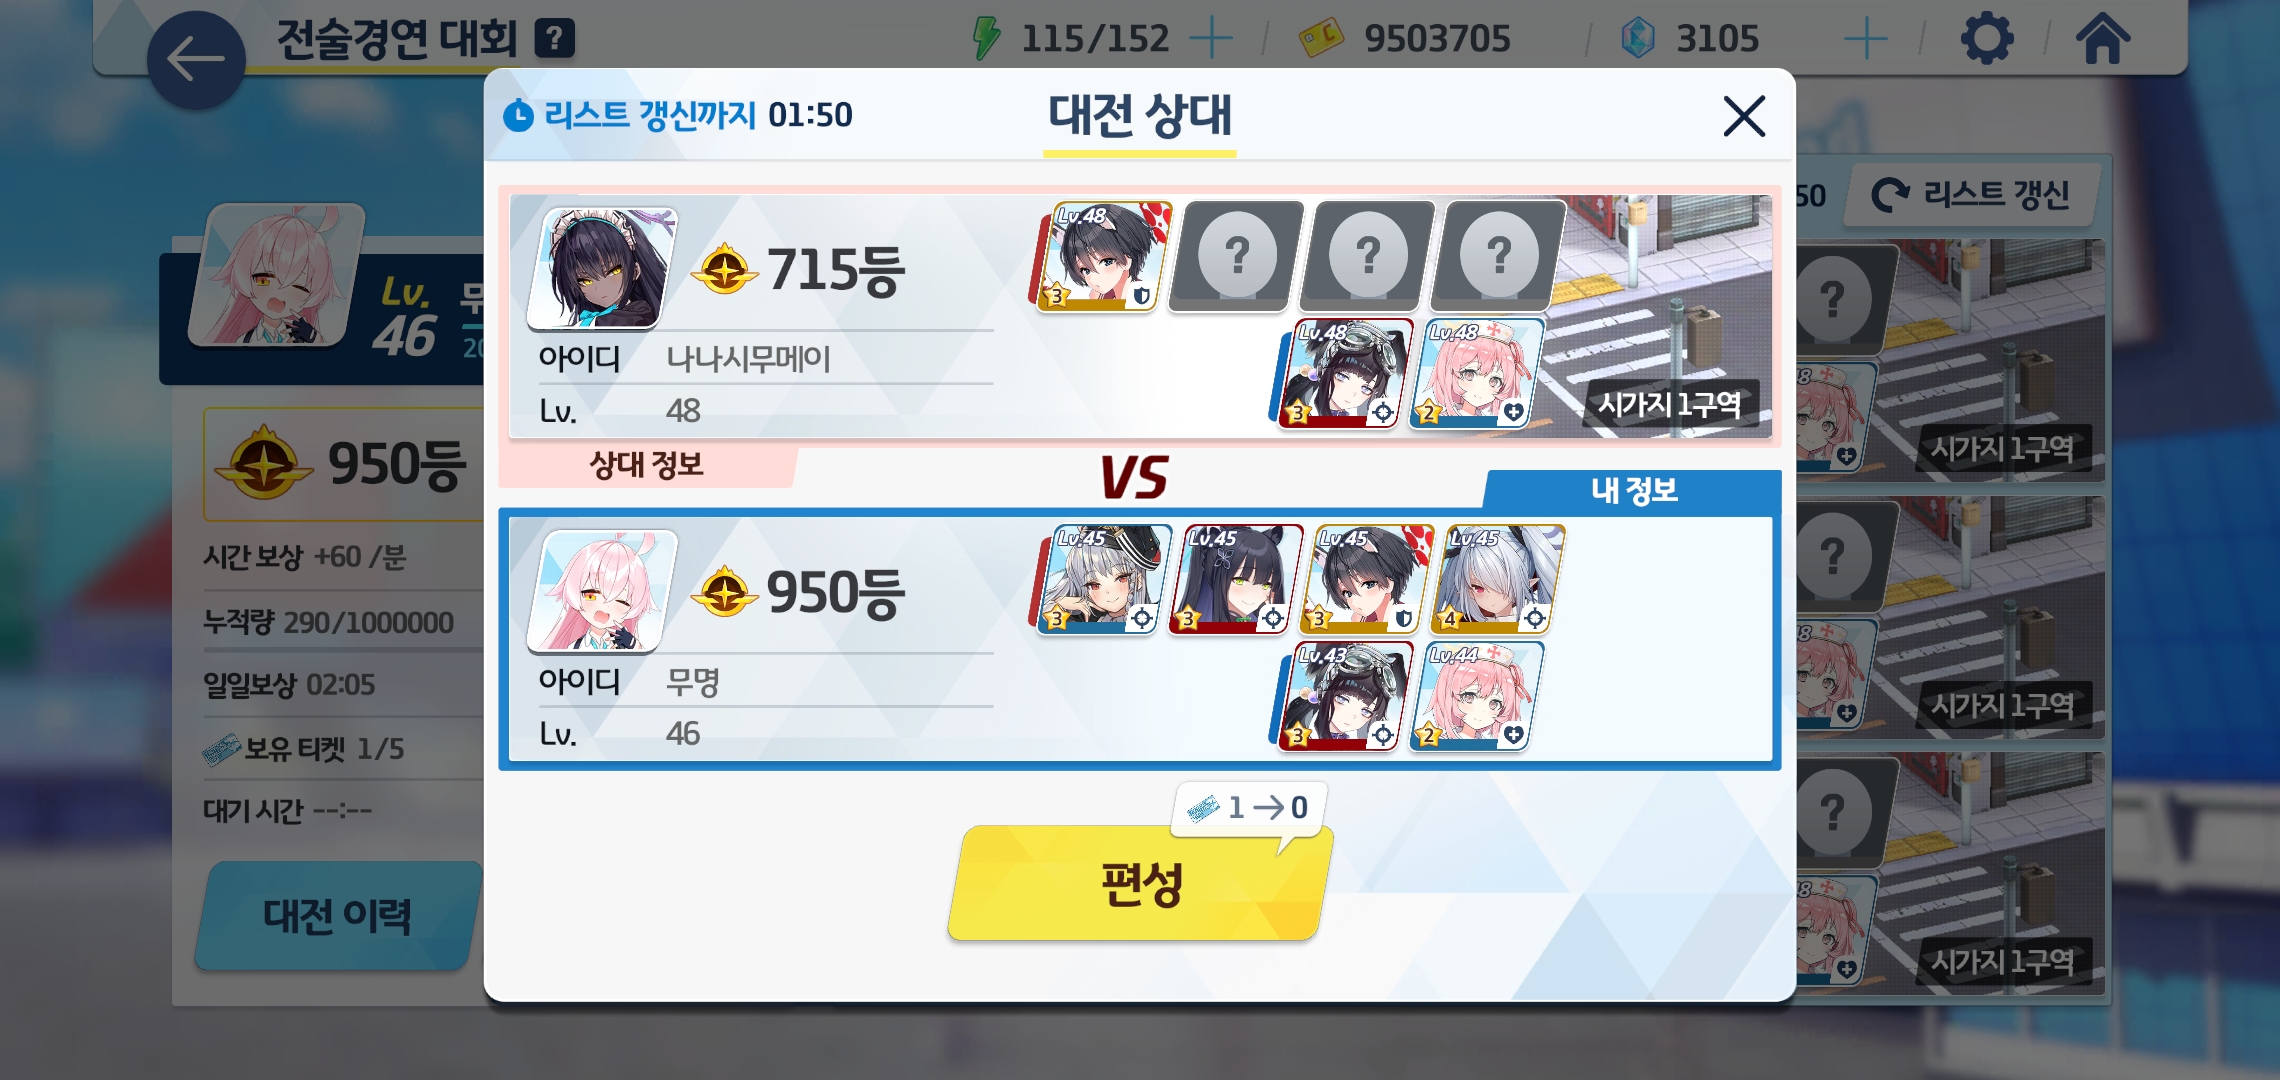Add energy with plus next to 115/152
This screenshot has height=1080, width=2280.
[1211, 38]
